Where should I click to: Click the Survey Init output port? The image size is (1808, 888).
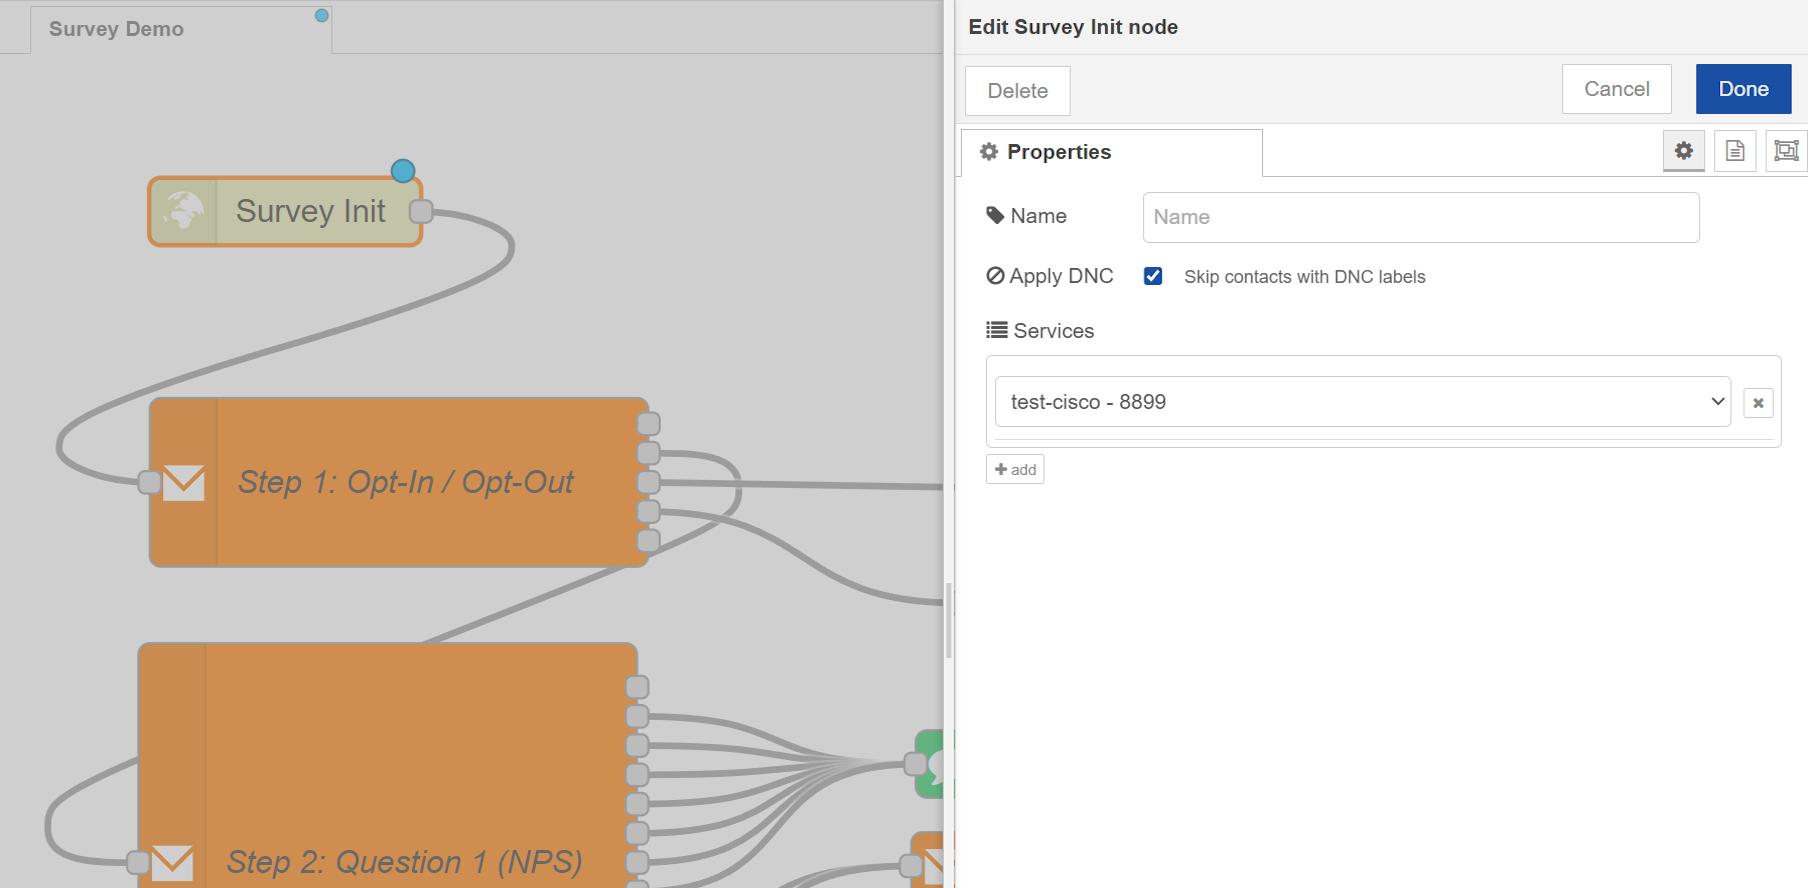tap(421, 211)
